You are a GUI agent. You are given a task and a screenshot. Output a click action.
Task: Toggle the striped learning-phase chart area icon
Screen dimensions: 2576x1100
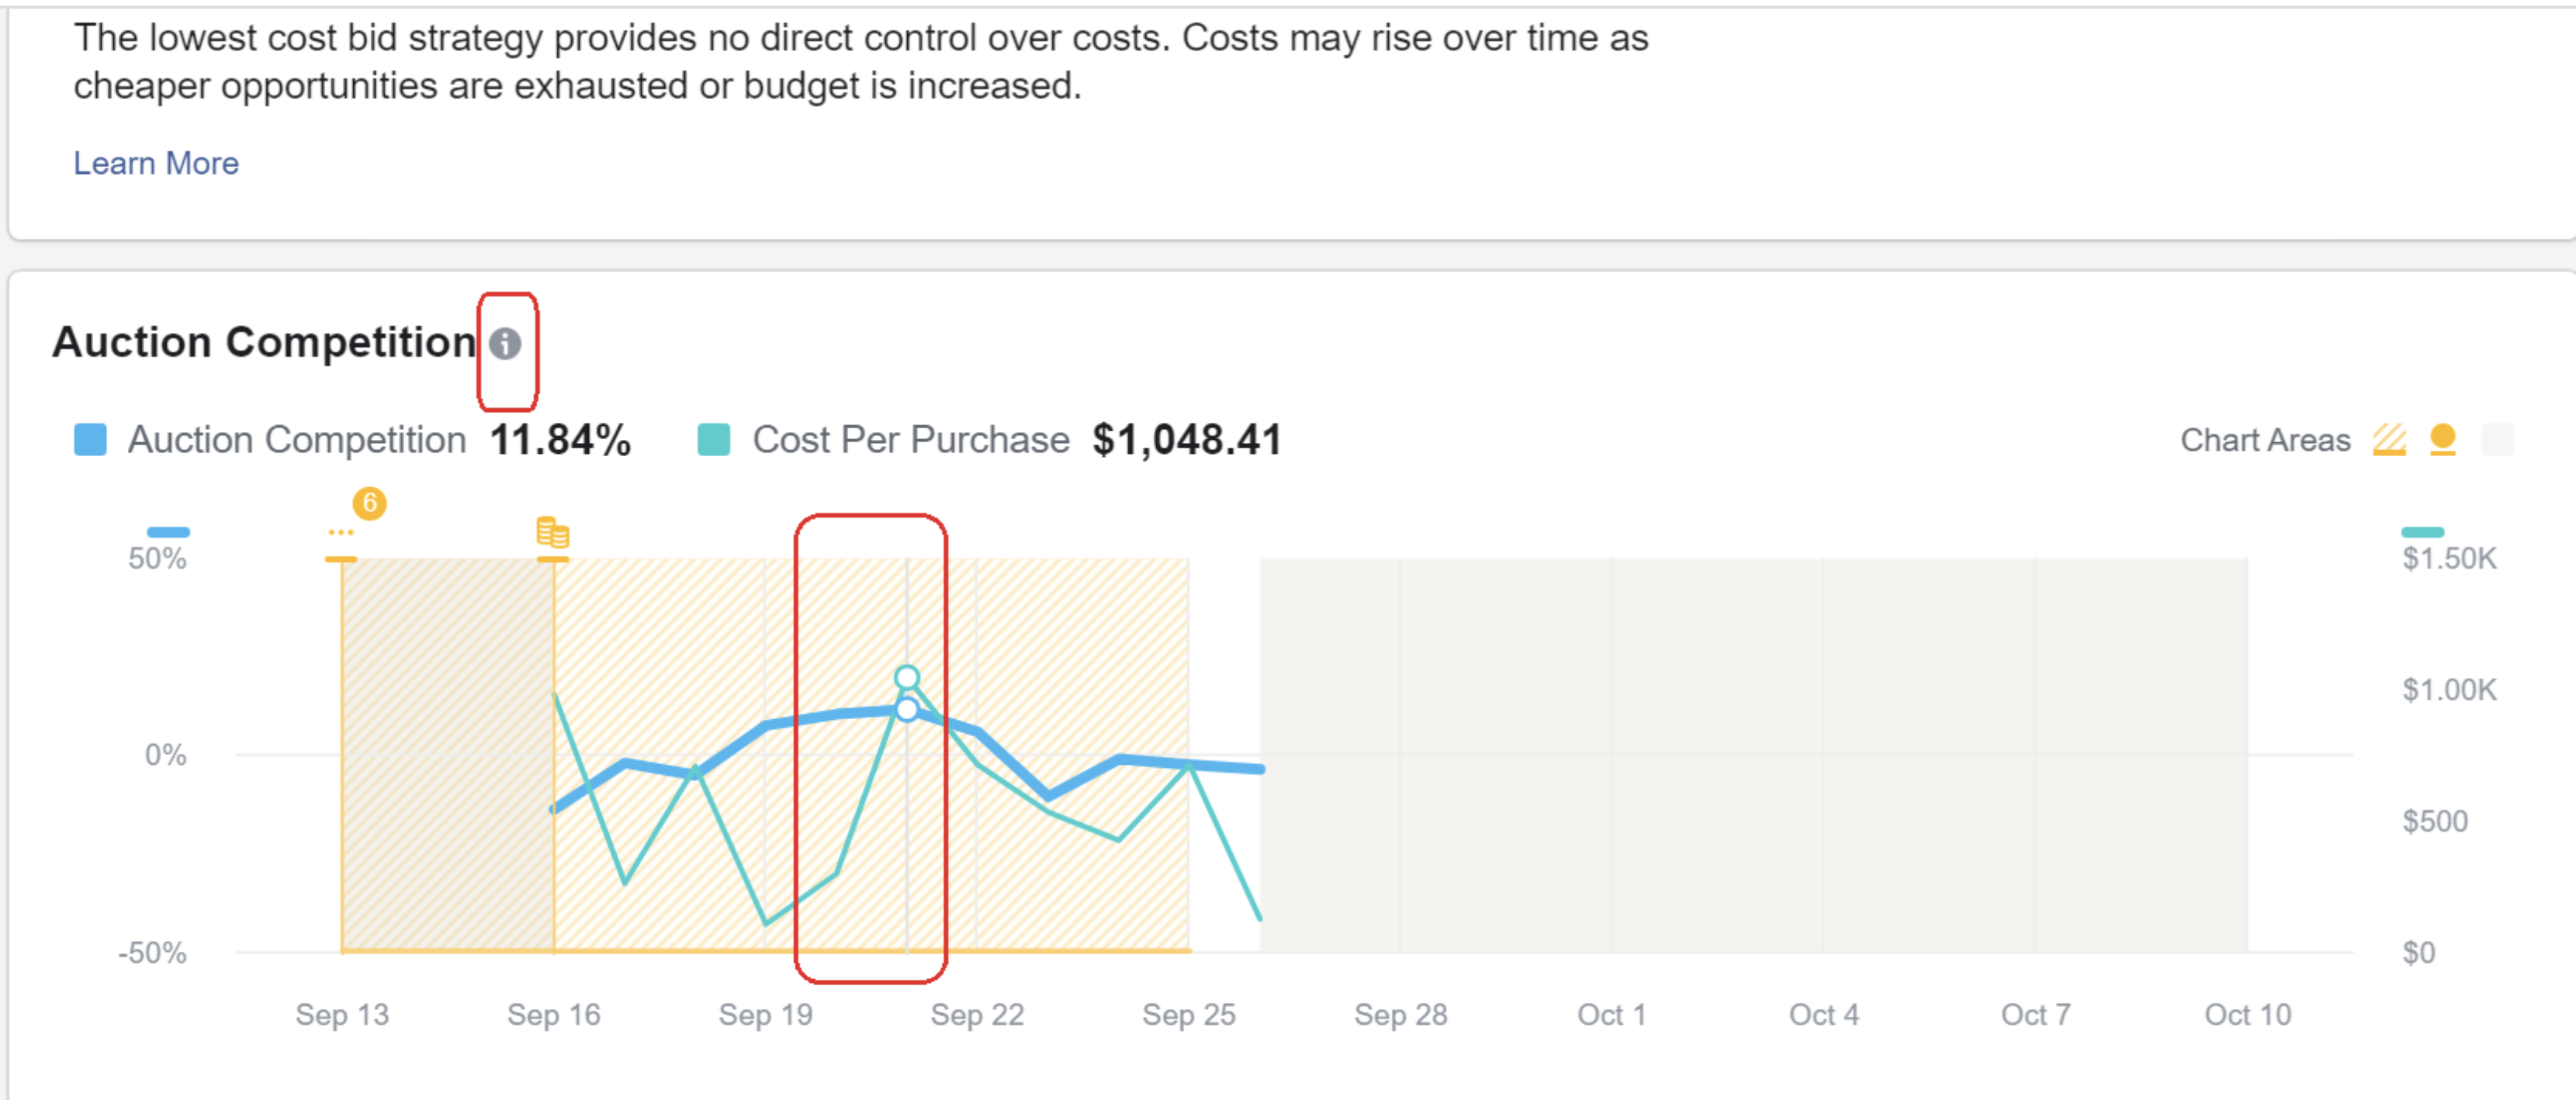coord(2389,440)
